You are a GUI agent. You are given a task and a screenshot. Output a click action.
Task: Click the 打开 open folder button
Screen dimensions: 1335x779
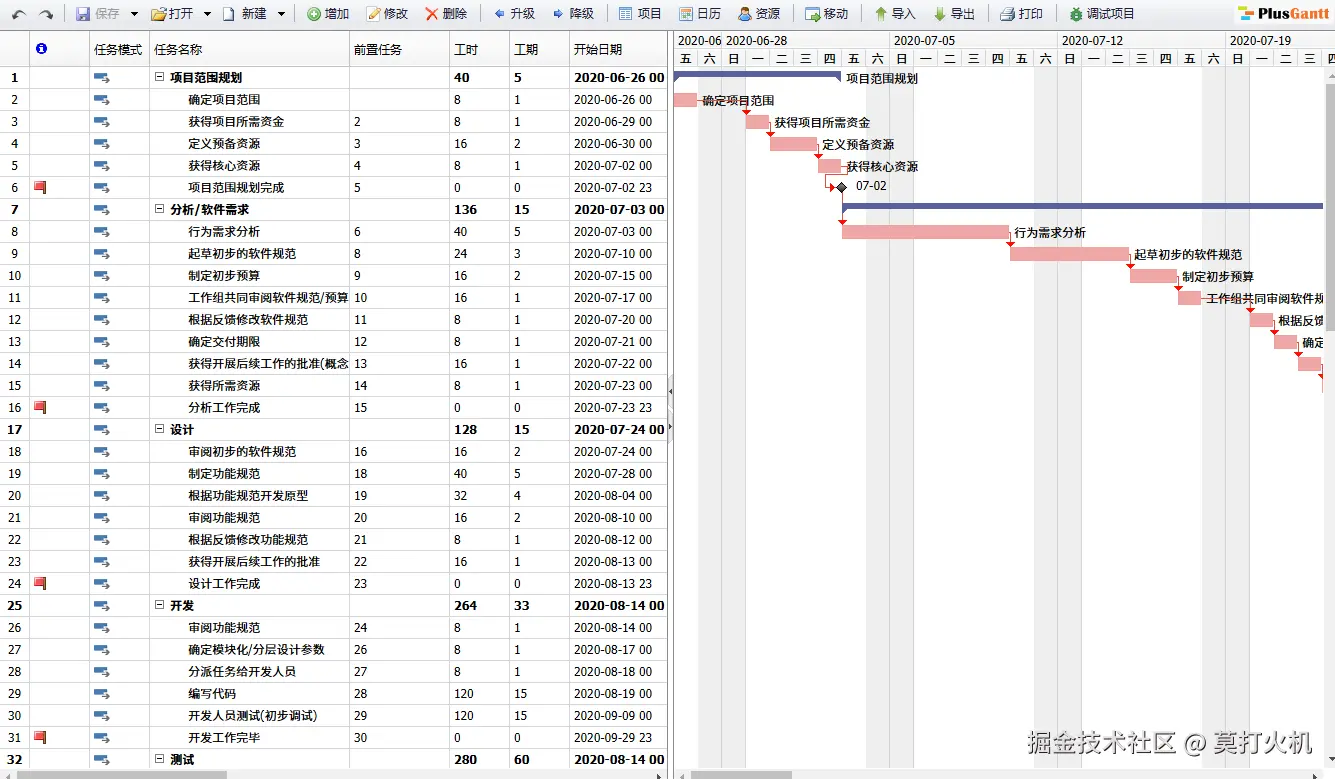pyautogui.click(x=172, y=14)
